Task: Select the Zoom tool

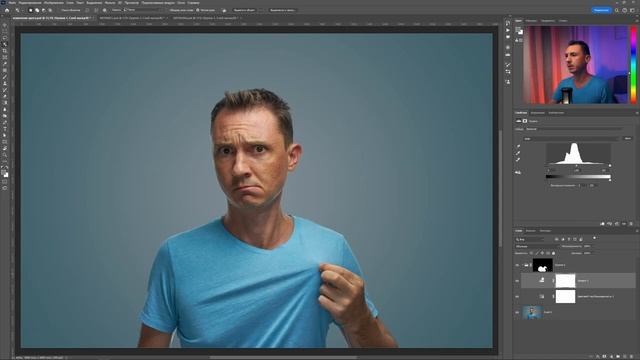Action: point(5,155)
